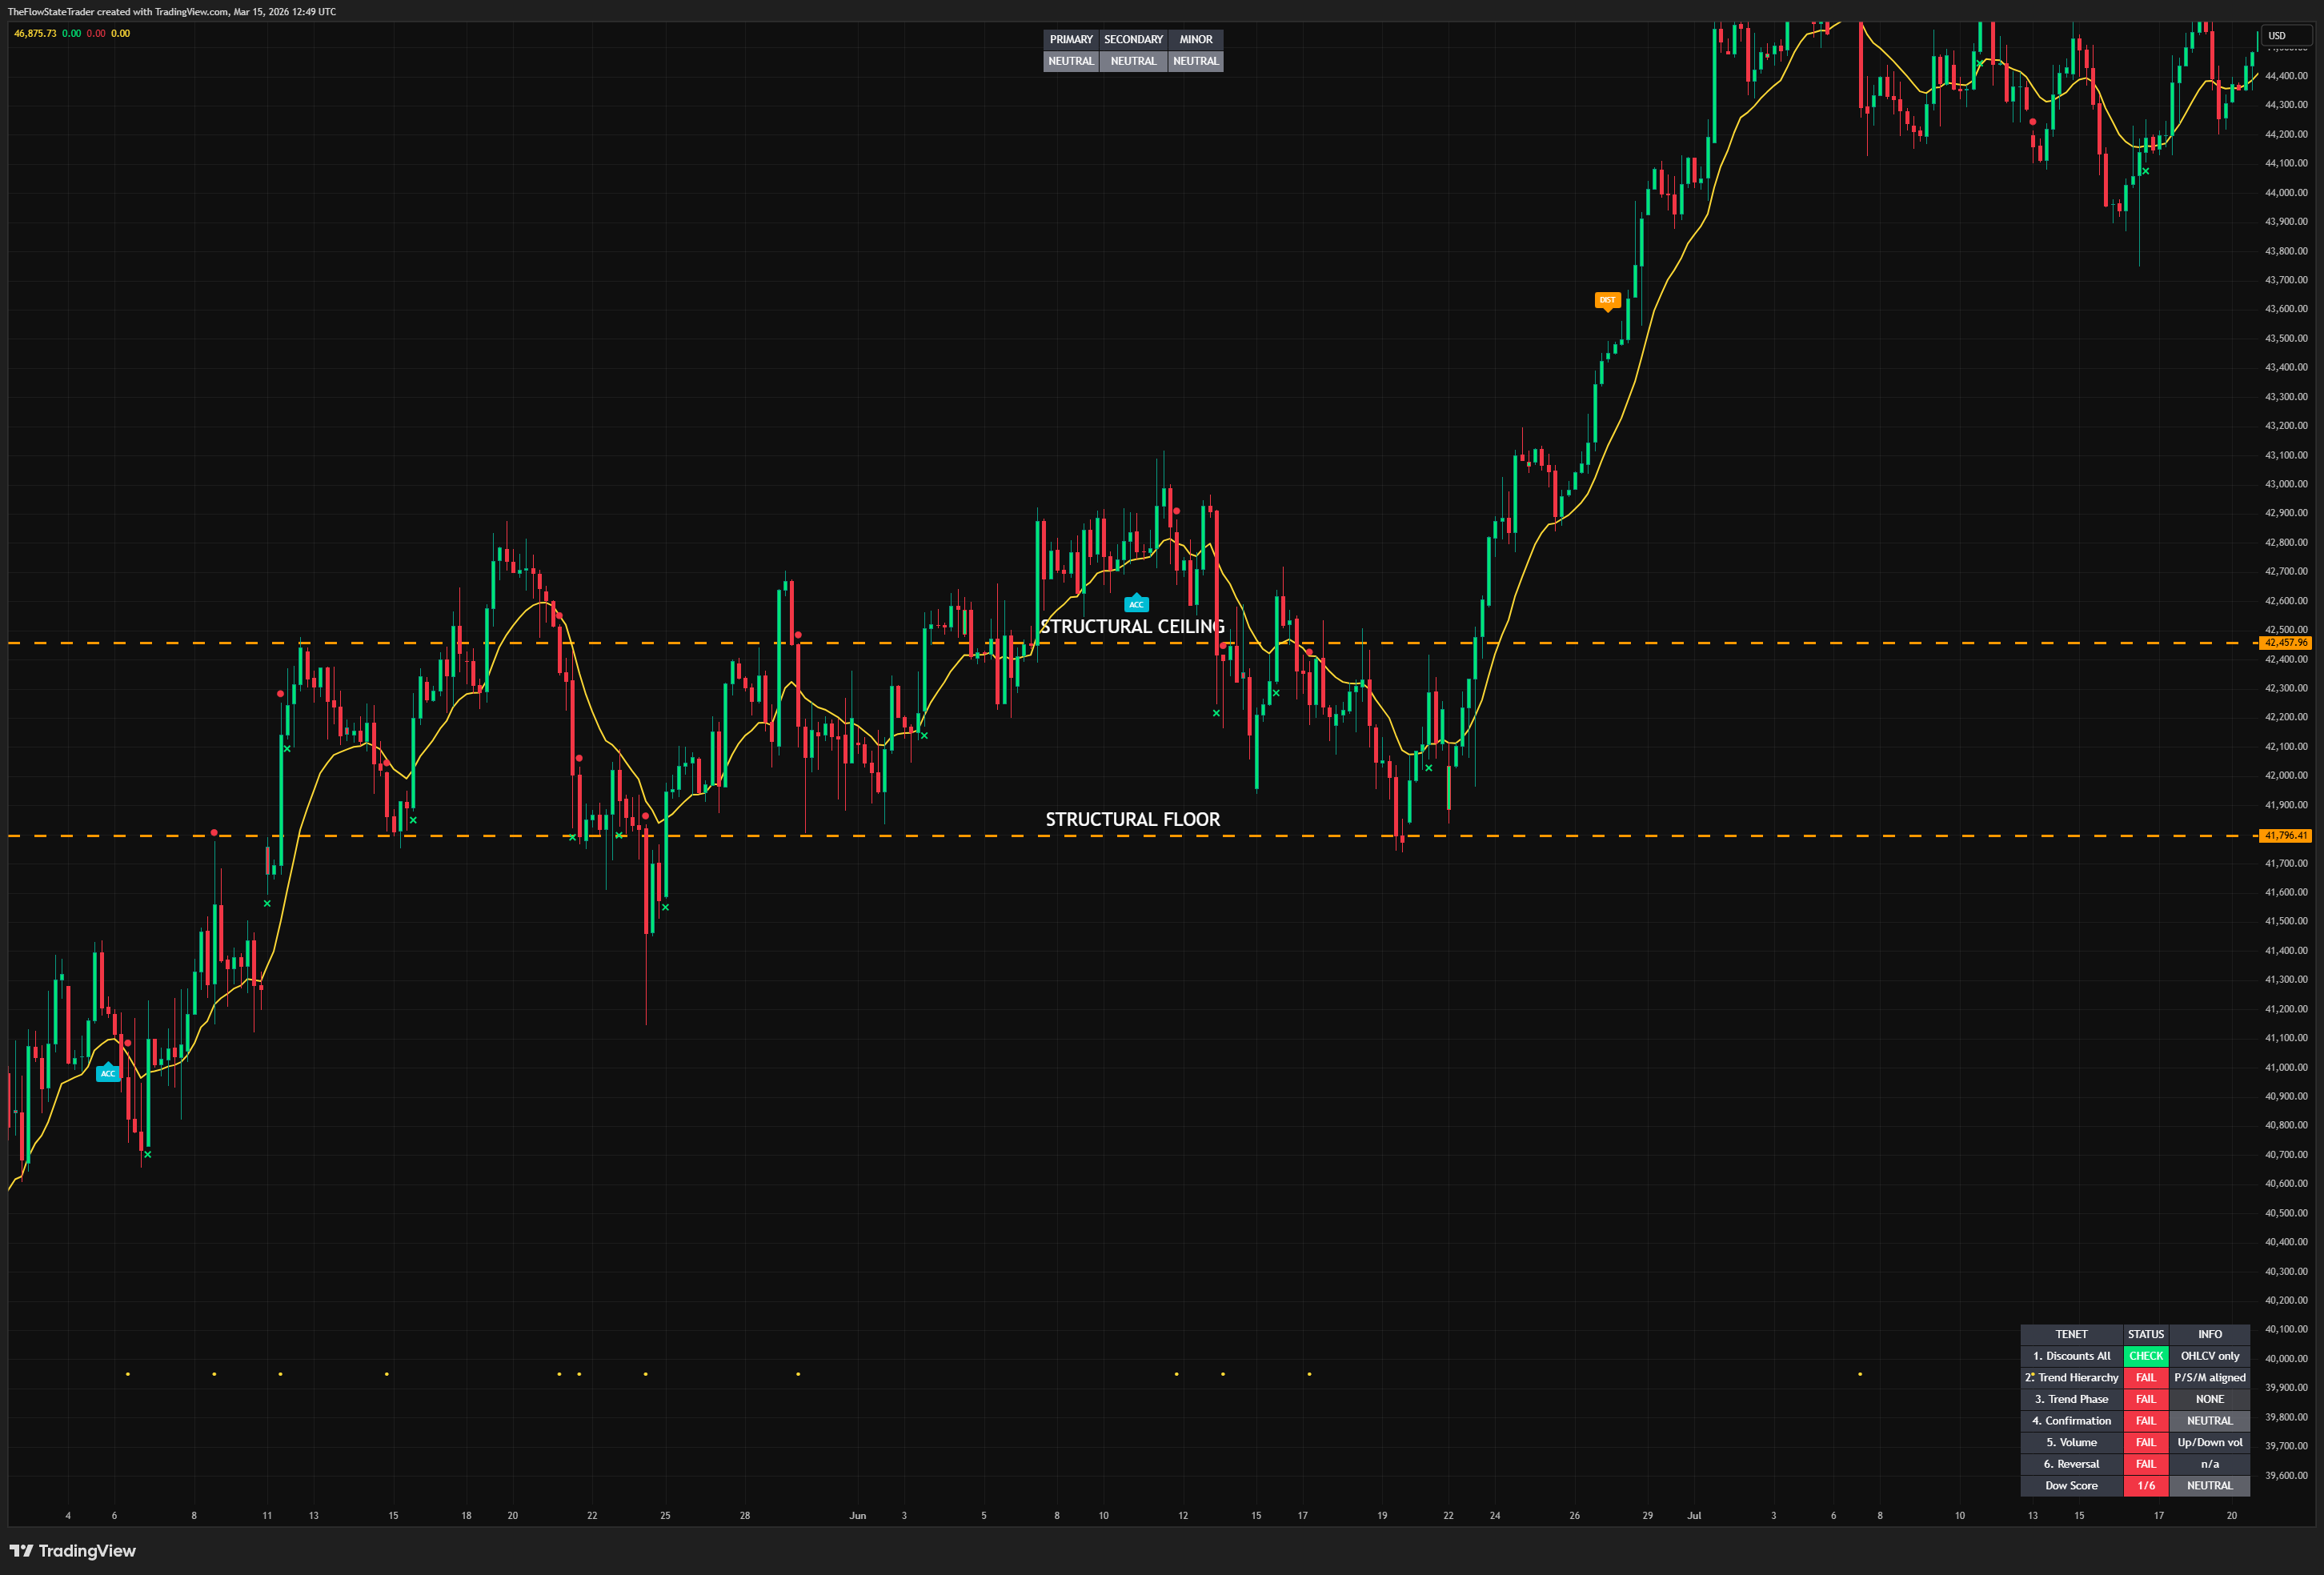This screenshot has height=1575, width=2324.
Task: Click the orange 42,457.96 price tag
Action: [2286, 643]
